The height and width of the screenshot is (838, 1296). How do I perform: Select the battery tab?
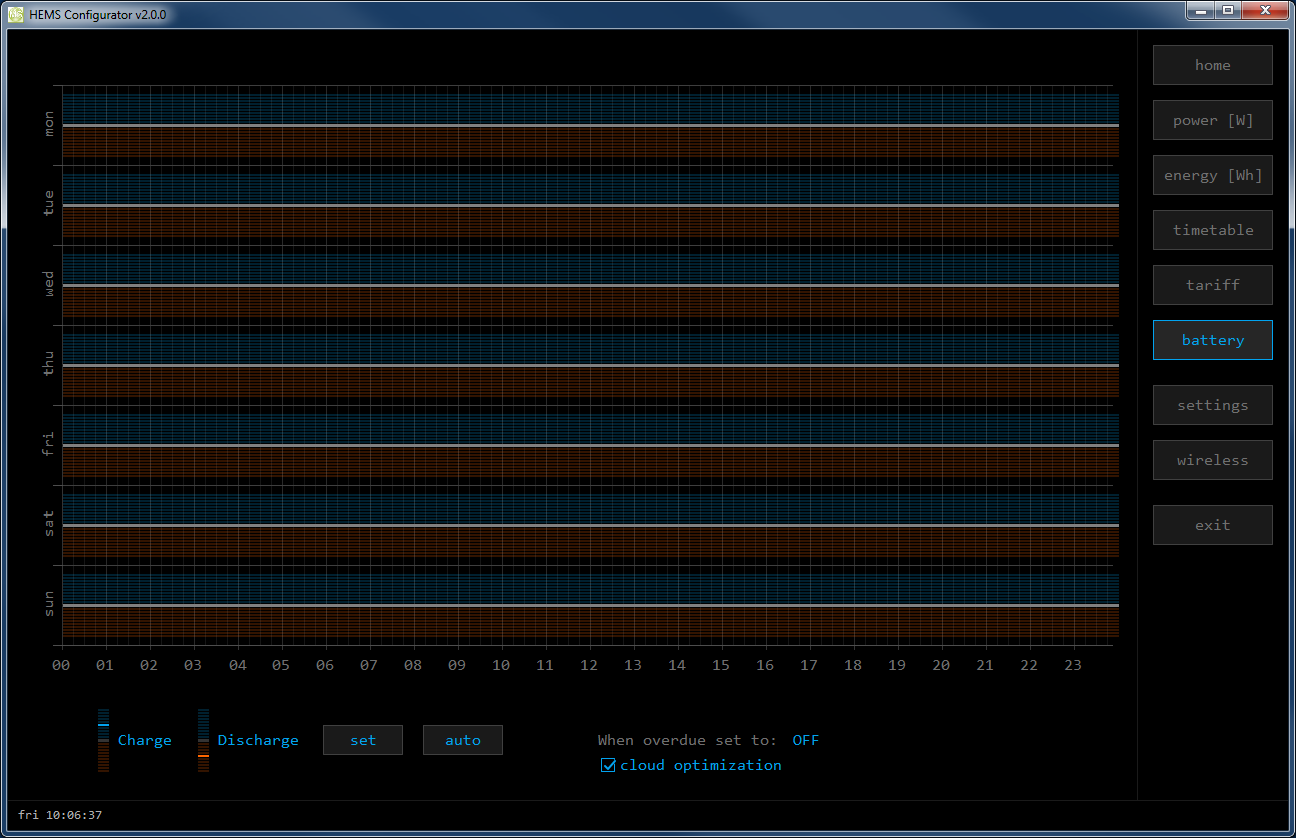pos(1212,340)
